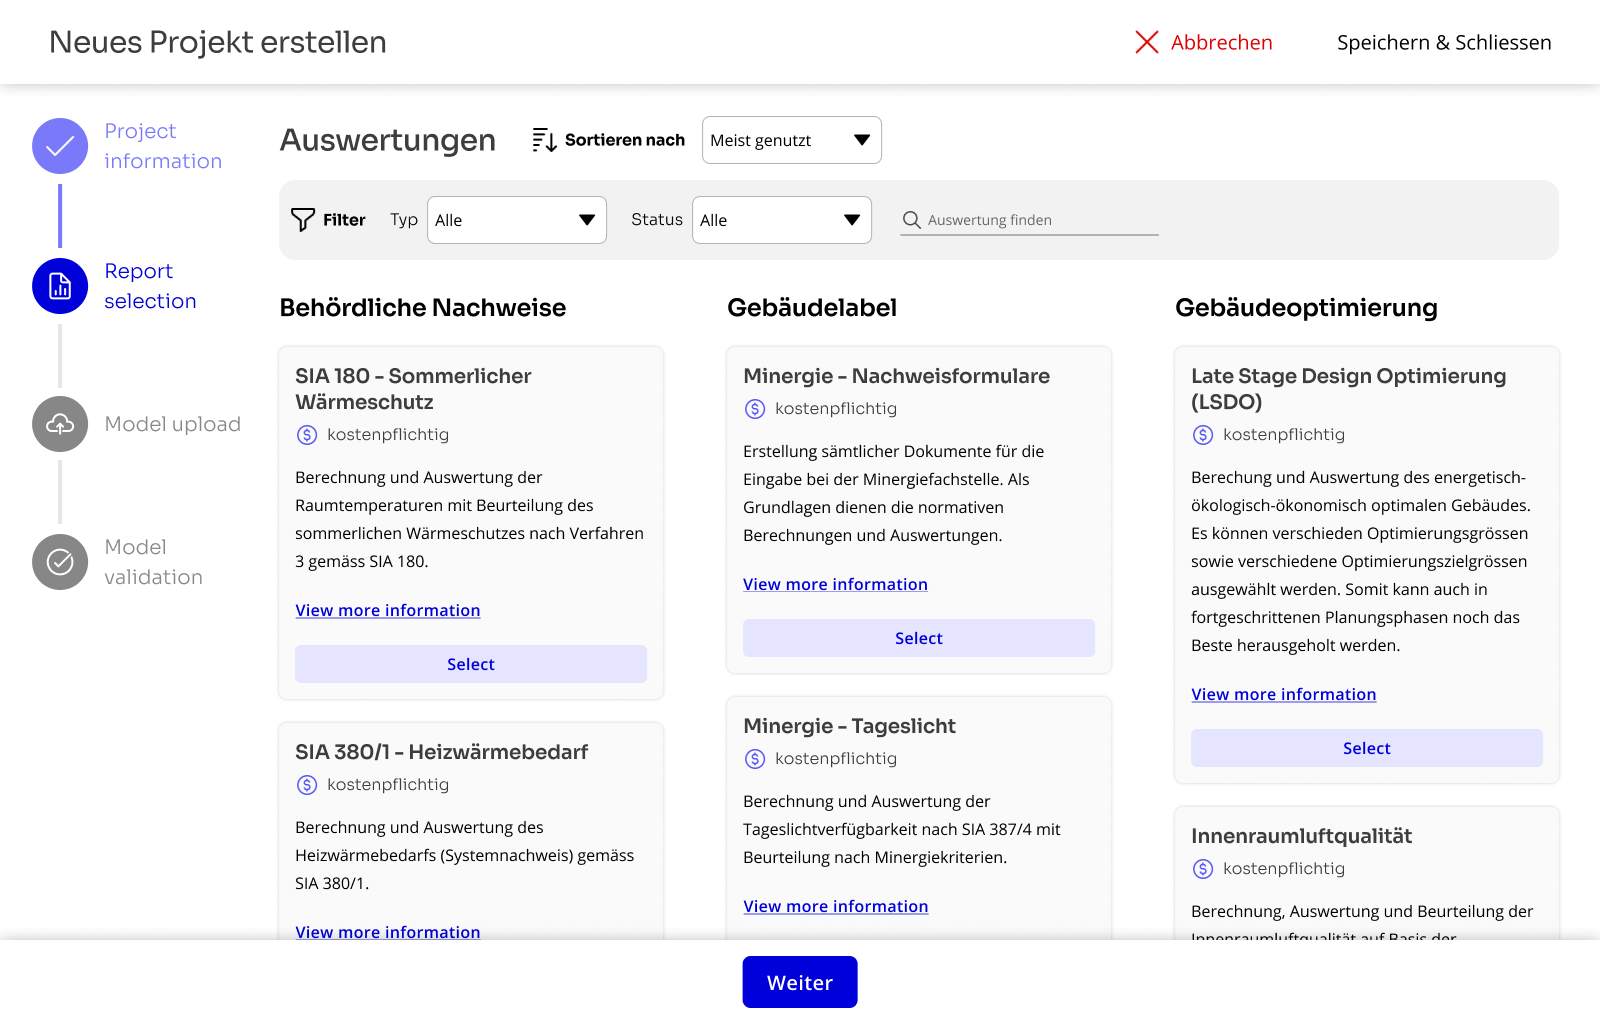Viewport: 1601px width, 1024px height.
Task: Click the Innenraumluftqualität card title
Action: 1301,836
